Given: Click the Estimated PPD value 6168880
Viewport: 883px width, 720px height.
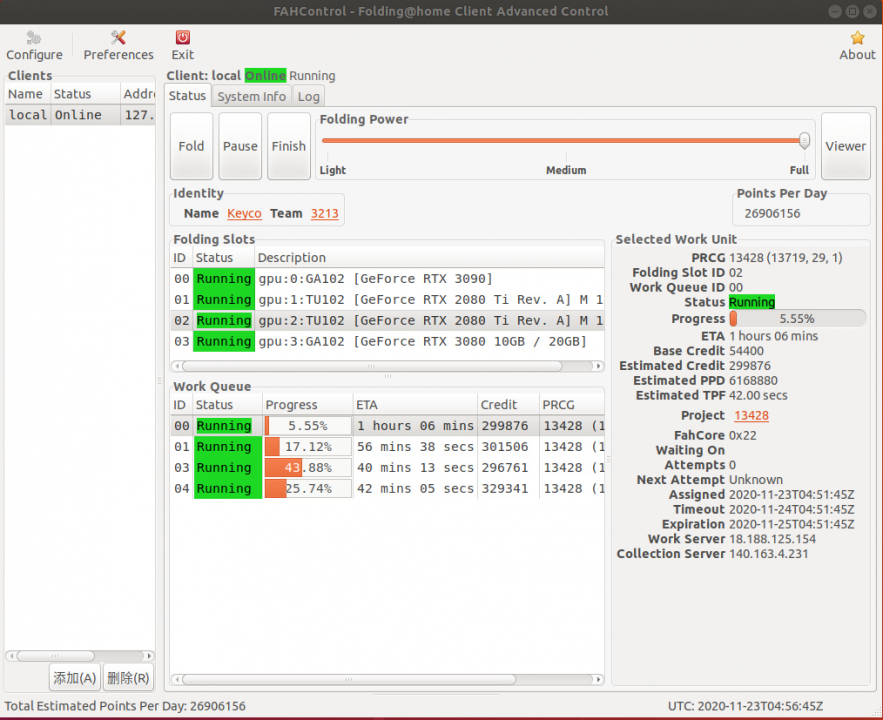Looking at the screenshot, I should click(x=753, y=381).
